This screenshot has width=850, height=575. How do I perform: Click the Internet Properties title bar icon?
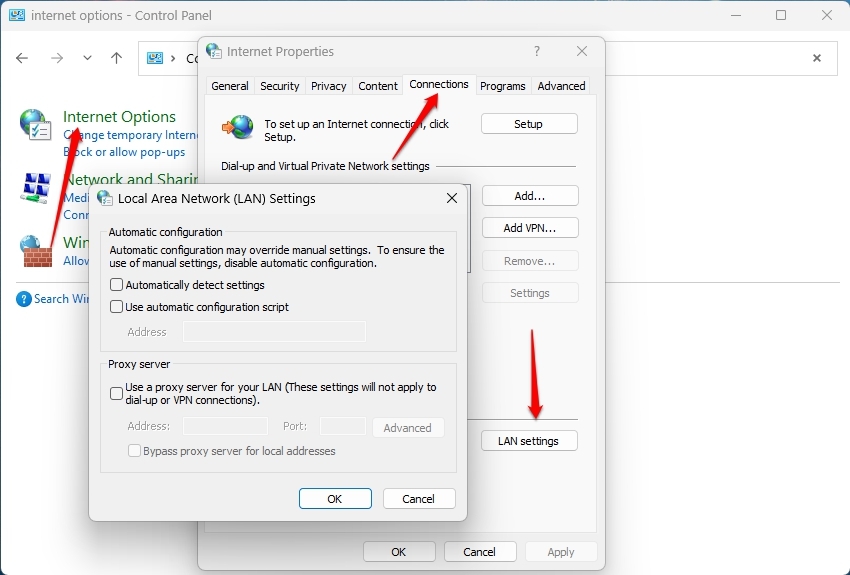tap(214, 51)
